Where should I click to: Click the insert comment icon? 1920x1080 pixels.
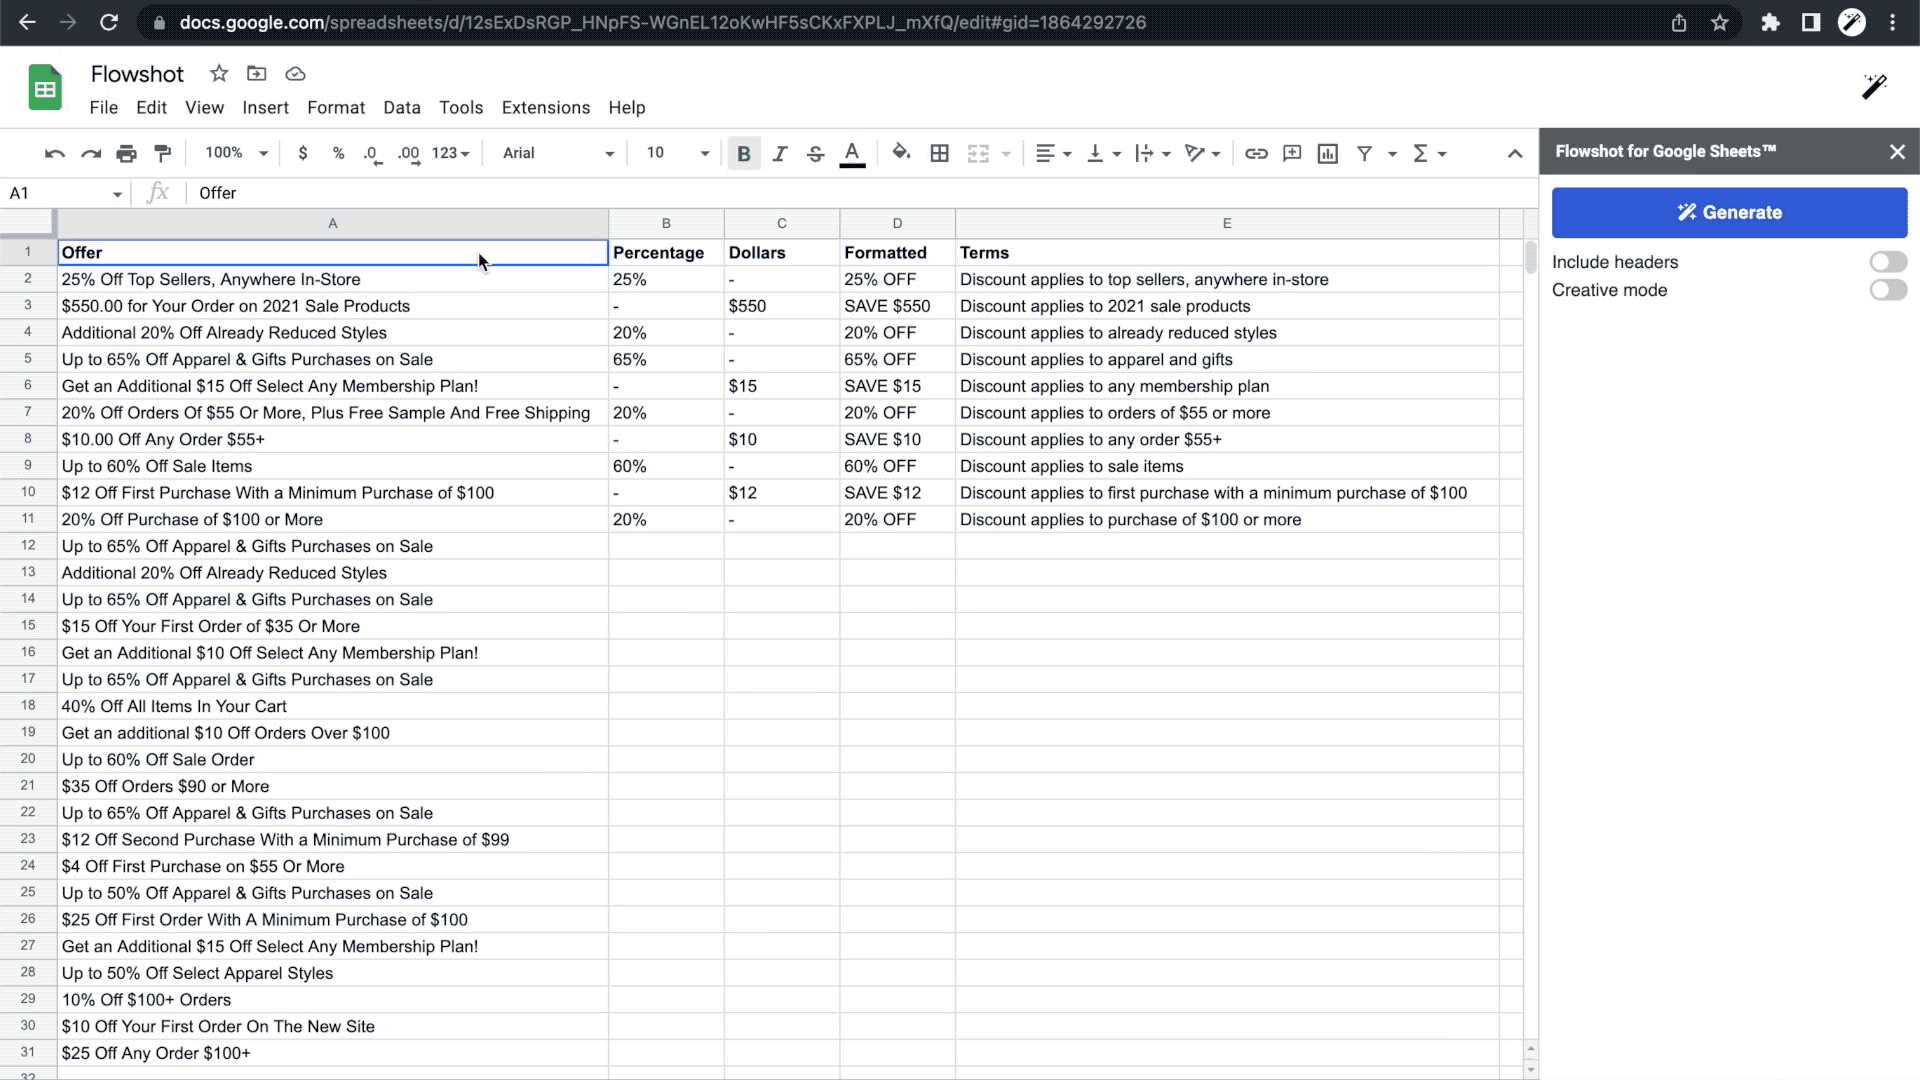tap(1292, 153)
